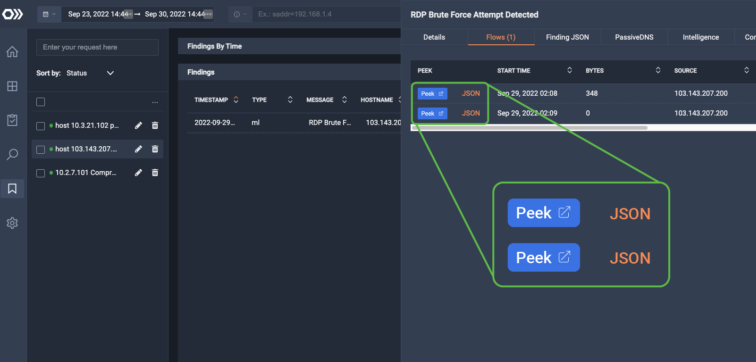Click the 348 bytes cell
The width and height of the screenshot is (756, 362).
(592, 94)
